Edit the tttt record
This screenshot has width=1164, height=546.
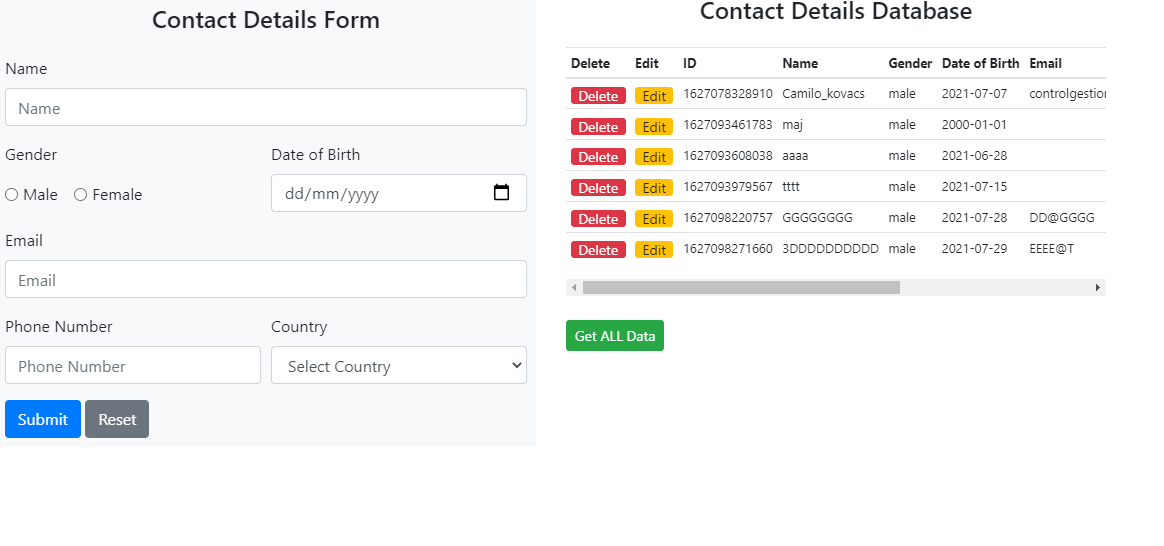[x=654, y=188]
